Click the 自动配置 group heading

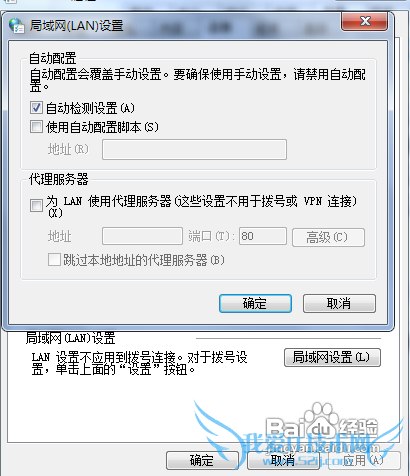click(x=53, y=58)
